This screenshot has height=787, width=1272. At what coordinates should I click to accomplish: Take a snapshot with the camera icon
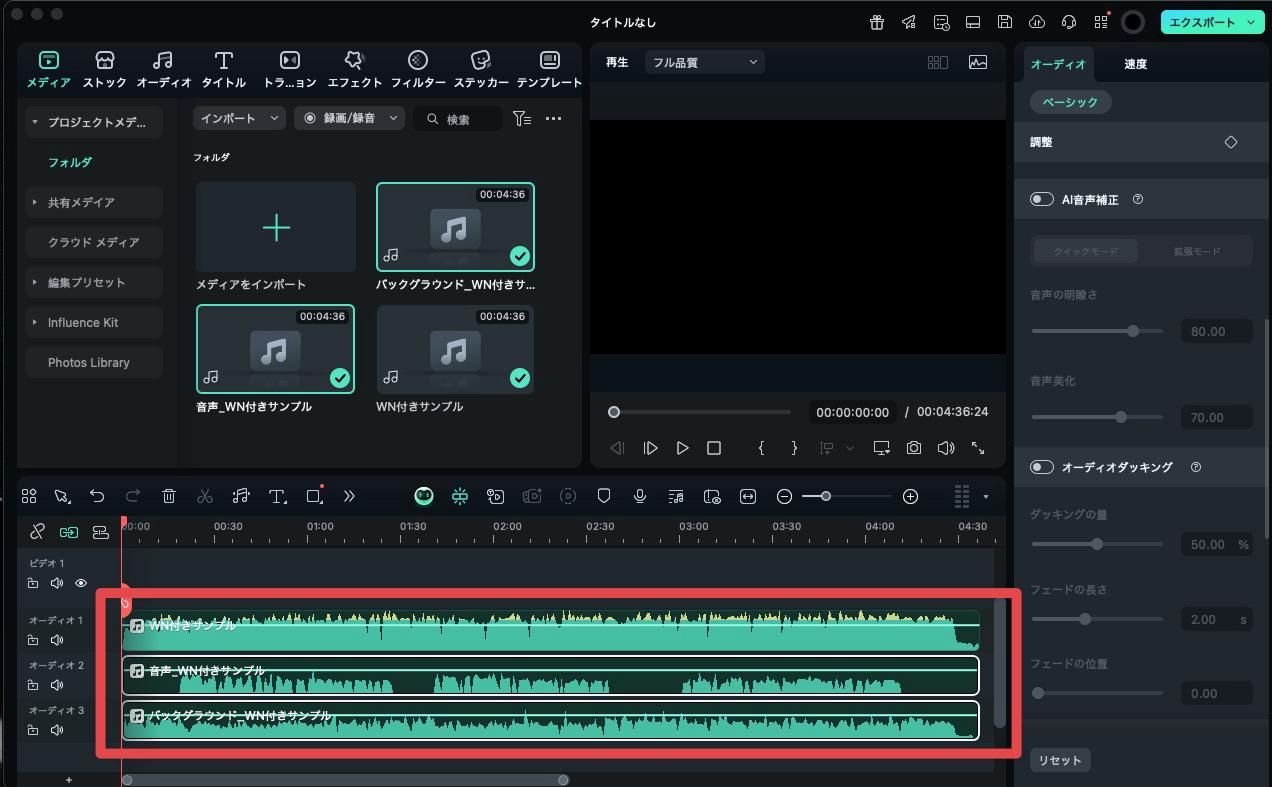click(x=914, y=448)
